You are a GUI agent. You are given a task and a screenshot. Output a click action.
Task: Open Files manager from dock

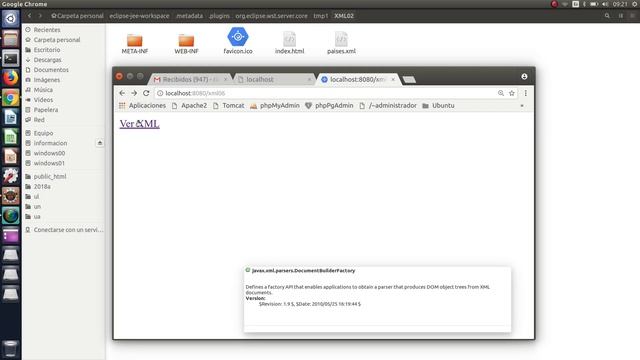(11, 38)
